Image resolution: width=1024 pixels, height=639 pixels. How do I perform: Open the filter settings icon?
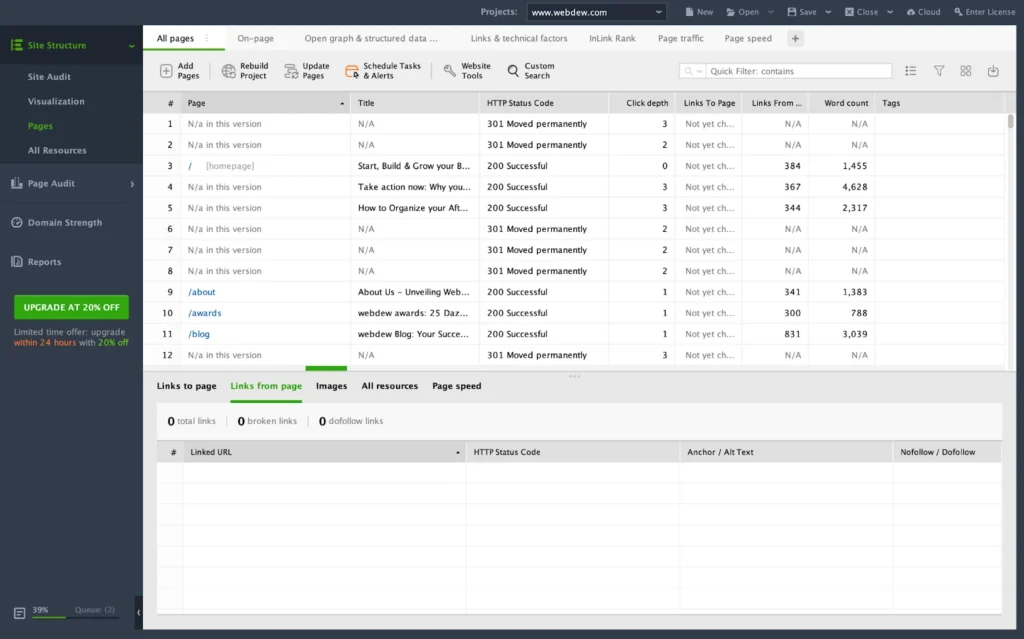click(x=938, y=71)
